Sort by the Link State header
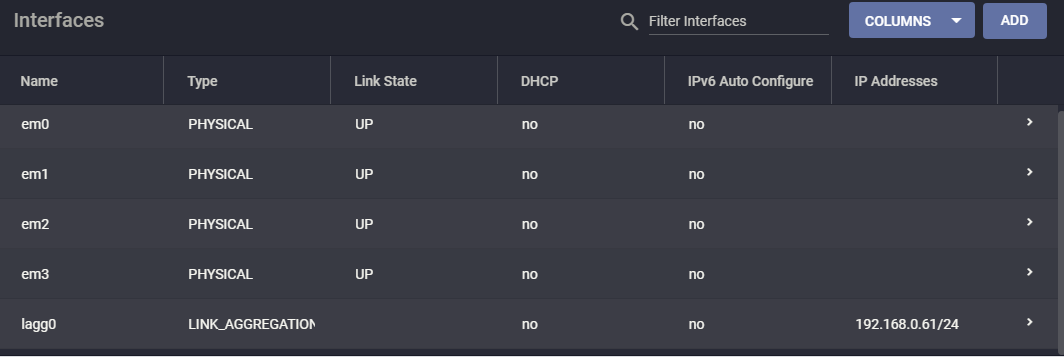This screenshot has width=1064, height=362. [385, 81]
